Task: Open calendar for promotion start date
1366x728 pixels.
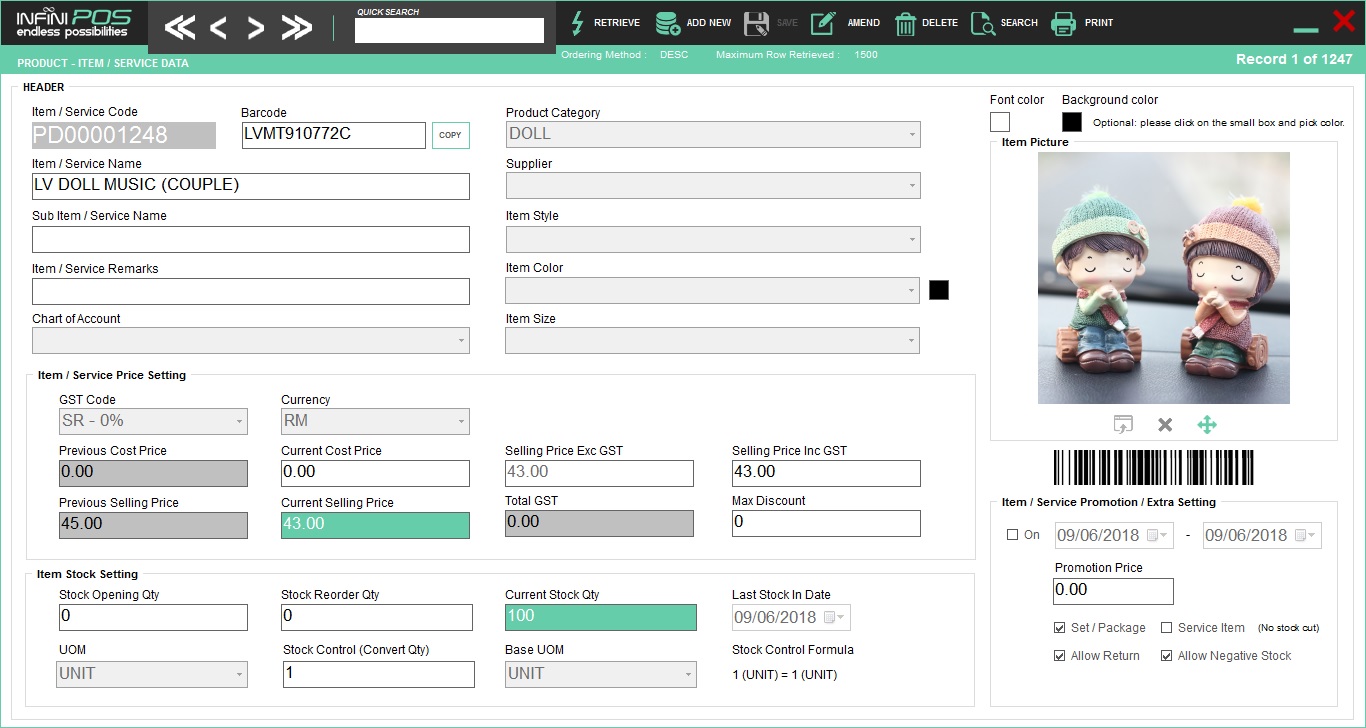Action: [x=1156, y=535]
